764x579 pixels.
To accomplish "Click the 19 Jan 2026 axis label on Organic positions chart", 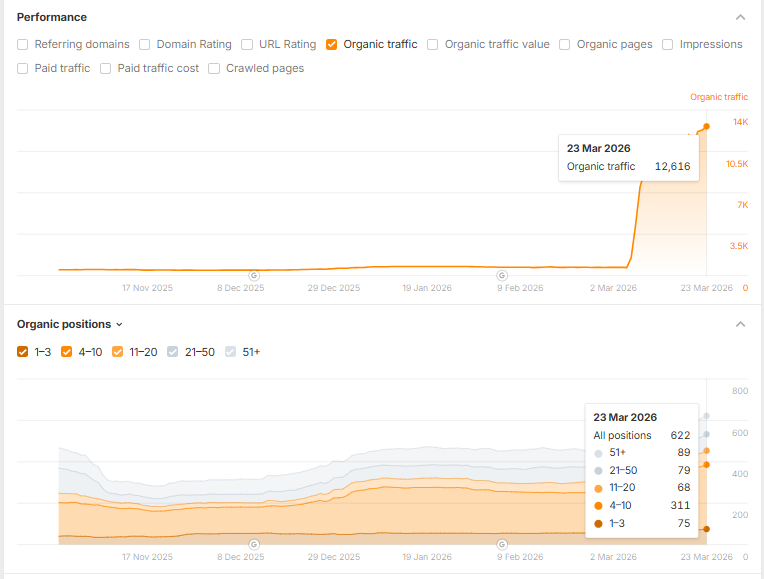I will click(427, 557).
